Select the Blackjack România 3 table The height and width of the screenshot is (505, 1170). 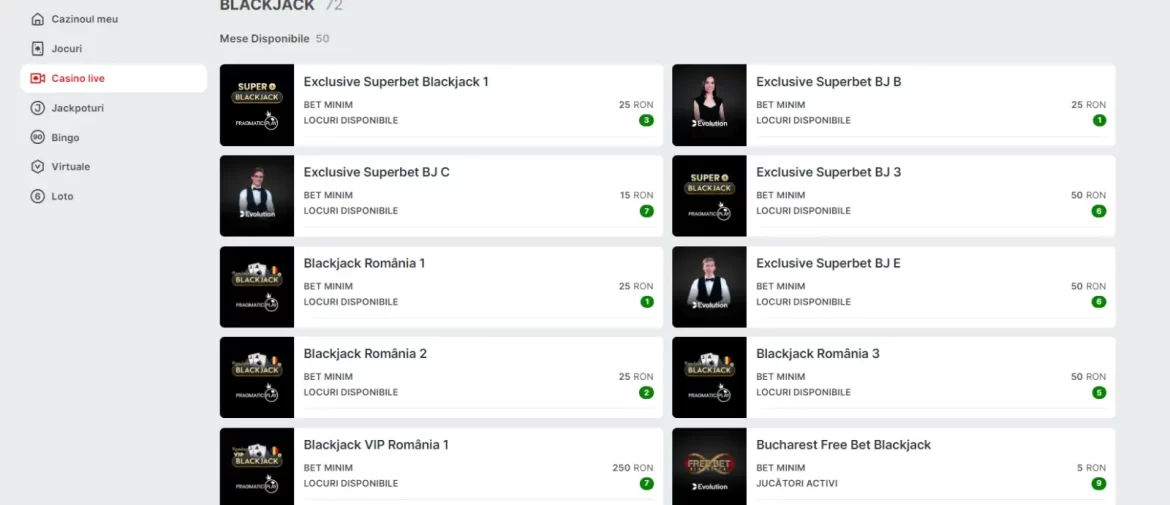tap(893, 377)
